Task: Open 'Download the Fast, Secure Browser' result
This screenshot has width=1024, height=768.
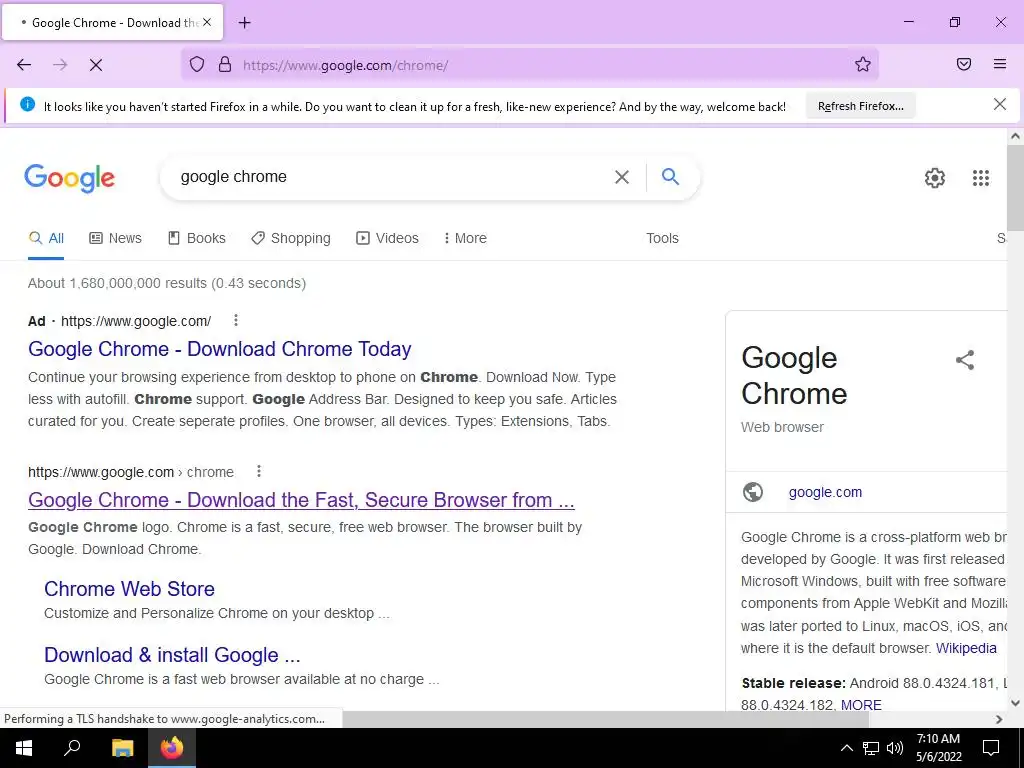Action: point(301,500)
